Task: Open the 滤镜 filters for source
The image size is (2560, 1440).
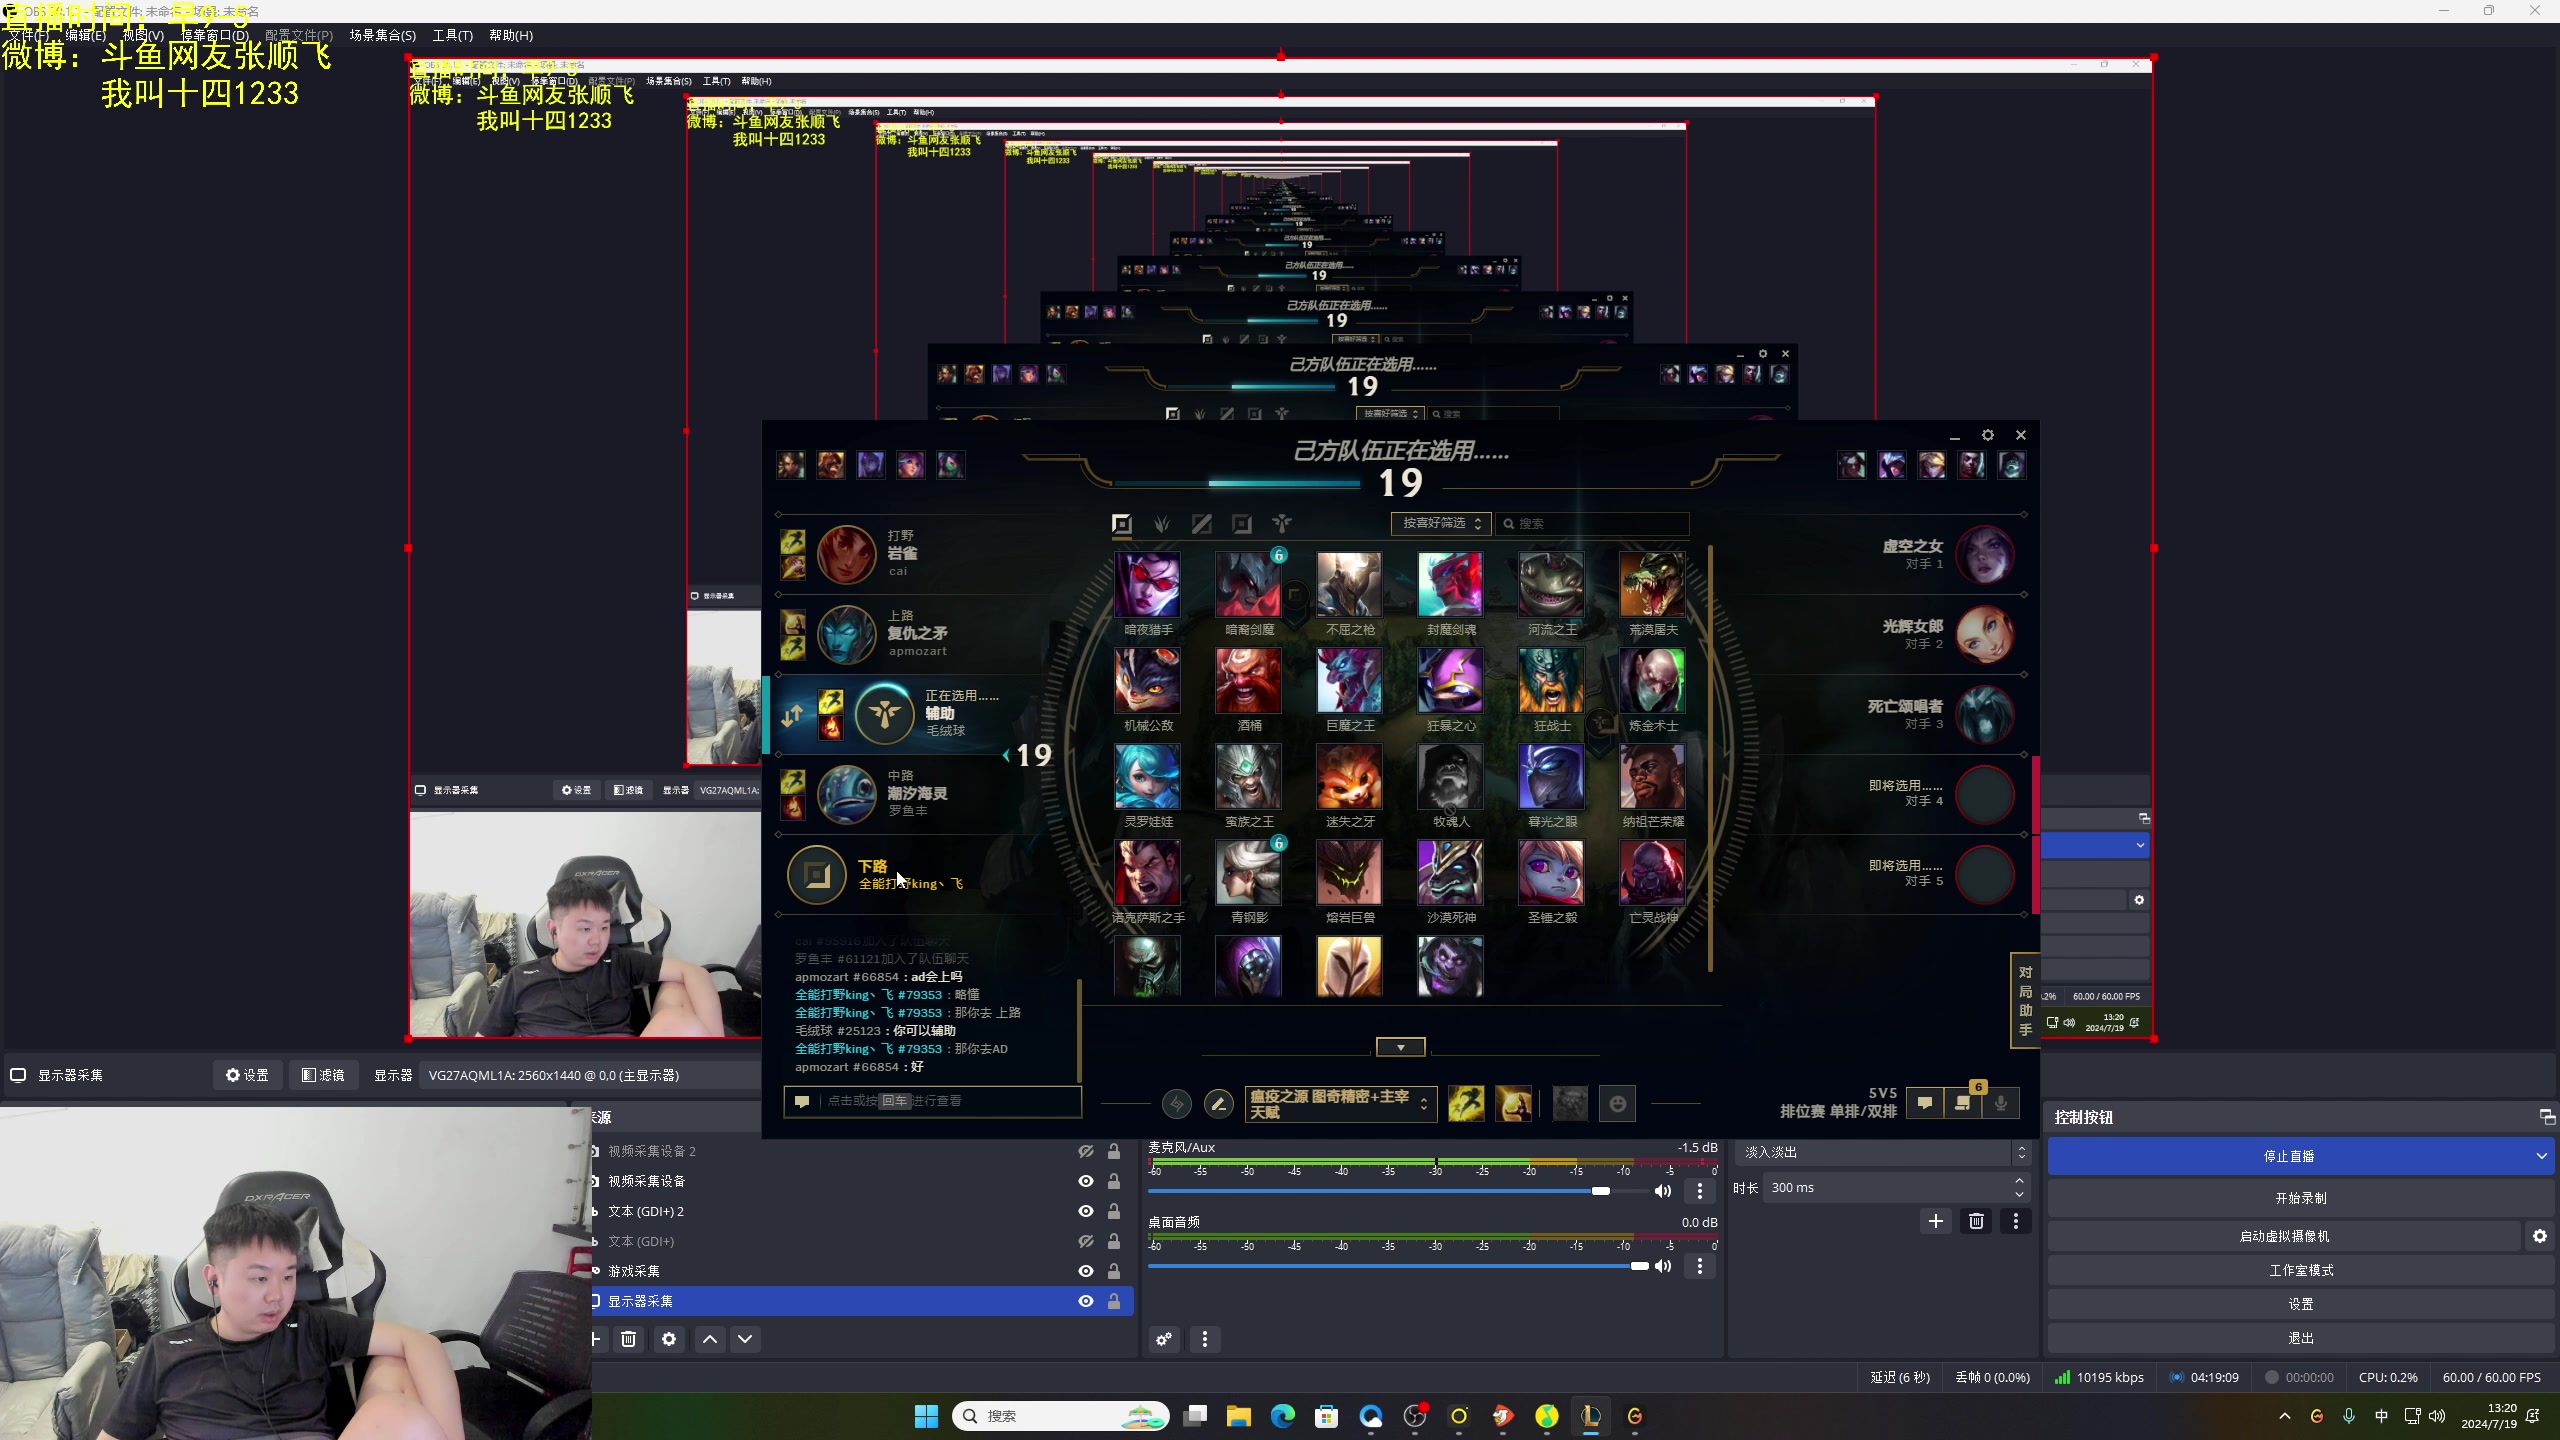Action: click(323, 1075)
